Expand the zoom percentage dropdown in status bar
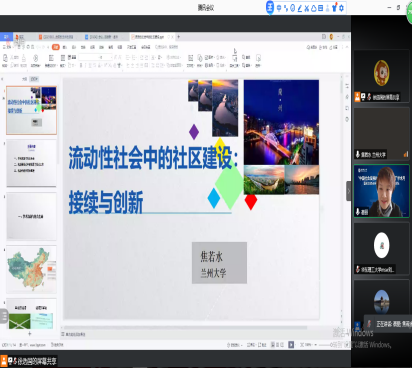Viewport: 412px width, 368px height. [x=315, y=345]
